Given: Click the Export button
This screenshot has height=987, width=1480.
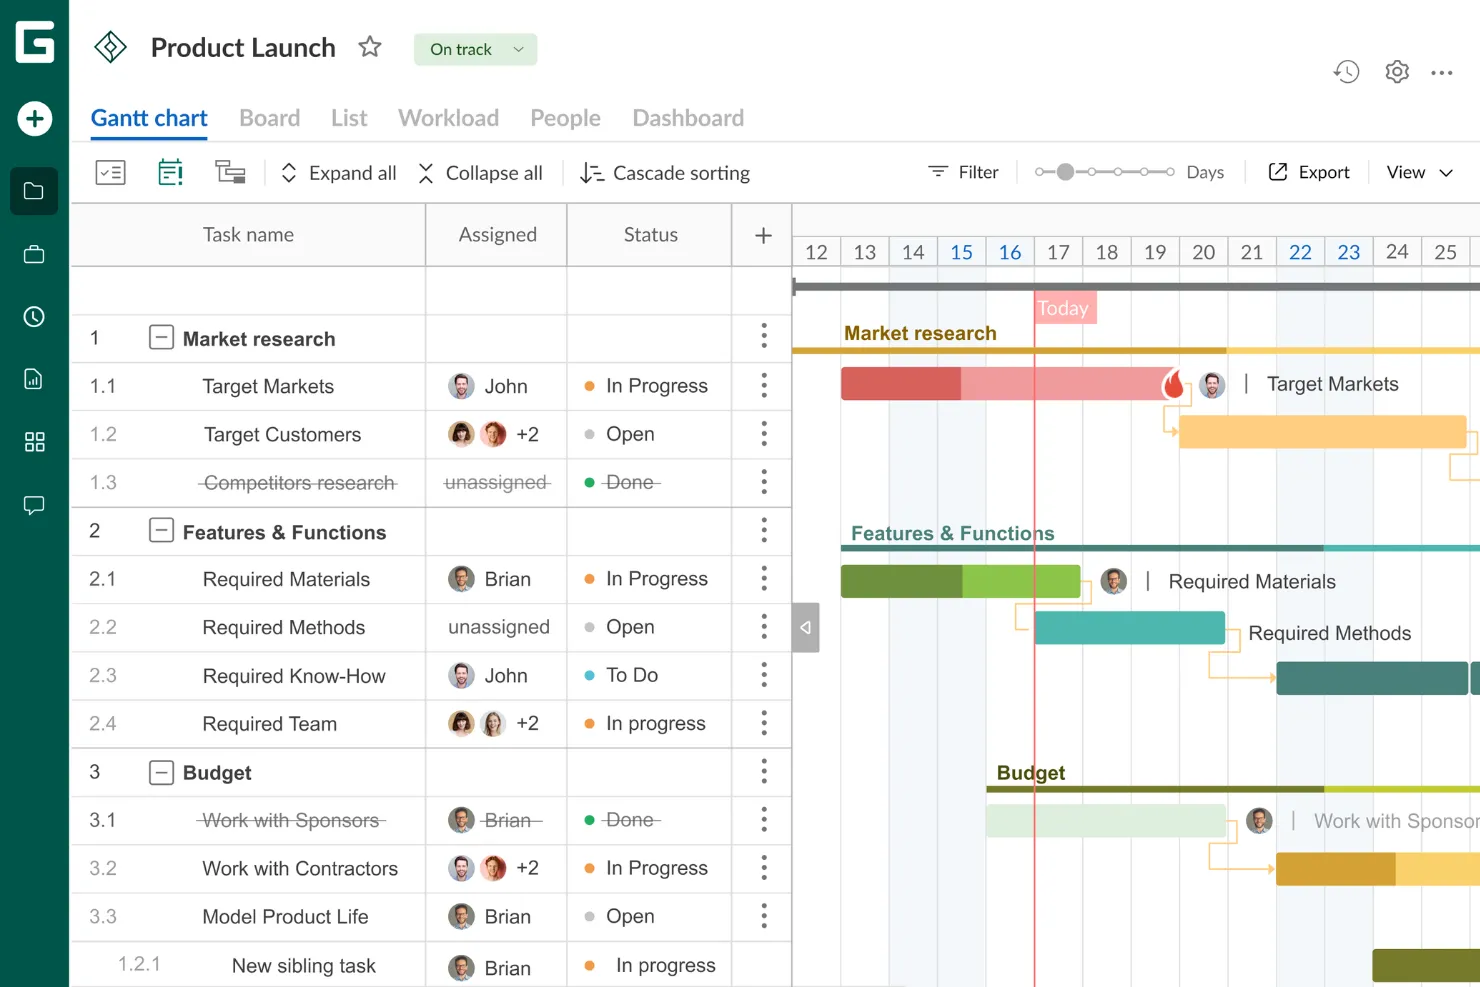Looking at the screenshot, I should pos(1309,172).
